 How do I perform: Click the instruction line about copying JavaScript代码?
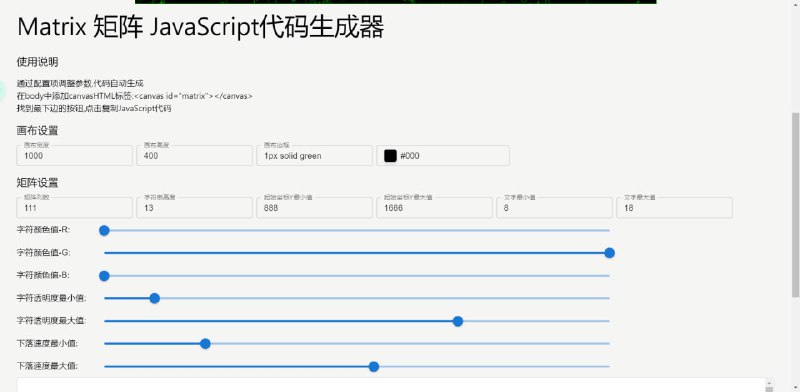click(94, 108)
